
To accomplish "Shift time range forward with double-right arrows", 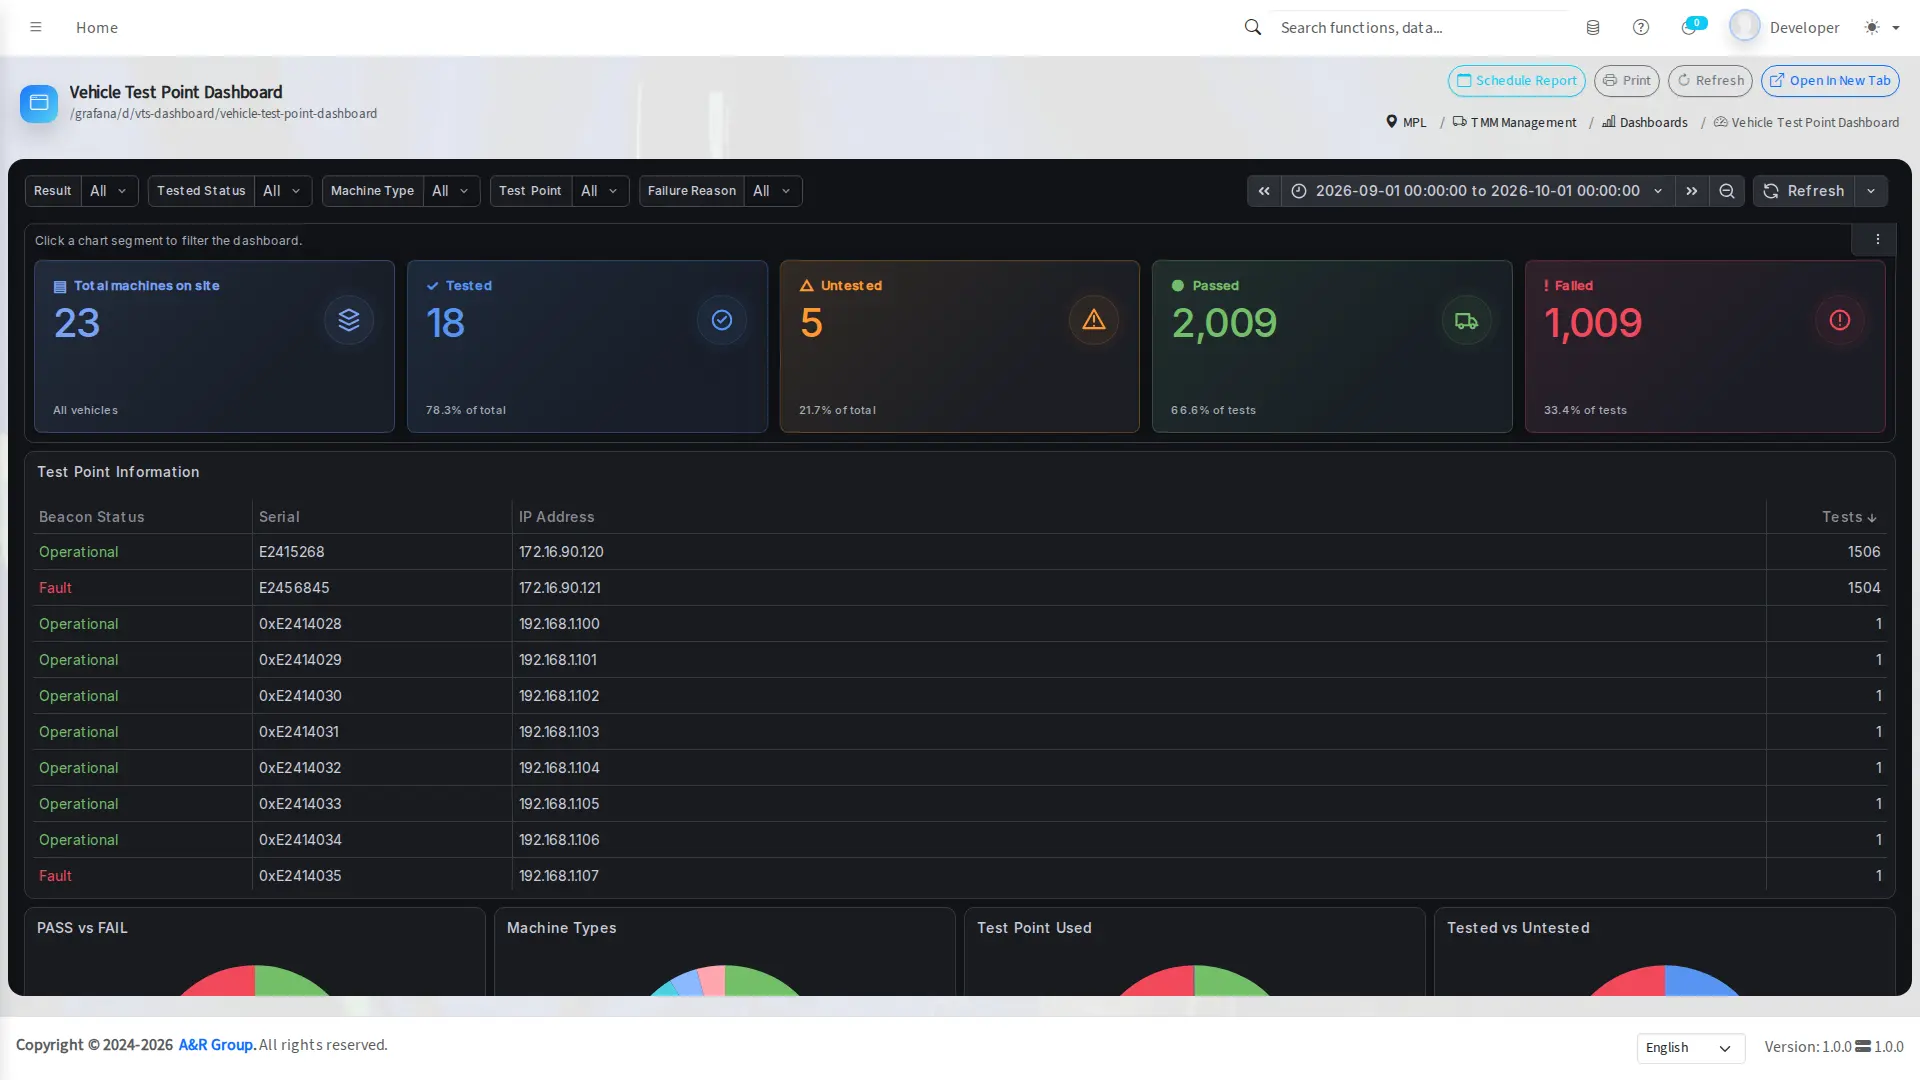I will click(1692, 191).
